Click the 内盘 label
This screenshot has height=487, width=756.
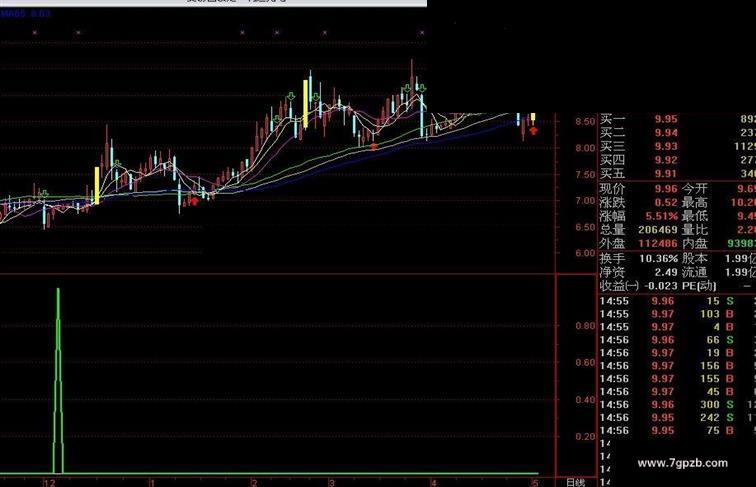click(695, 244)
